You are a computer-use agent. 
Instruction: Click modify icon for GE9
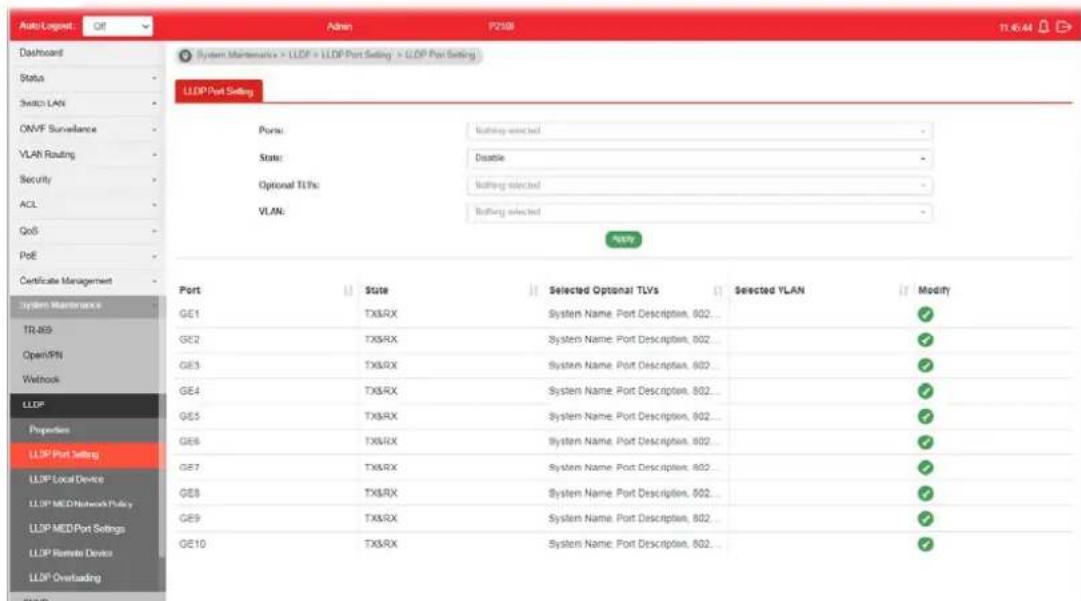point(925,518)
